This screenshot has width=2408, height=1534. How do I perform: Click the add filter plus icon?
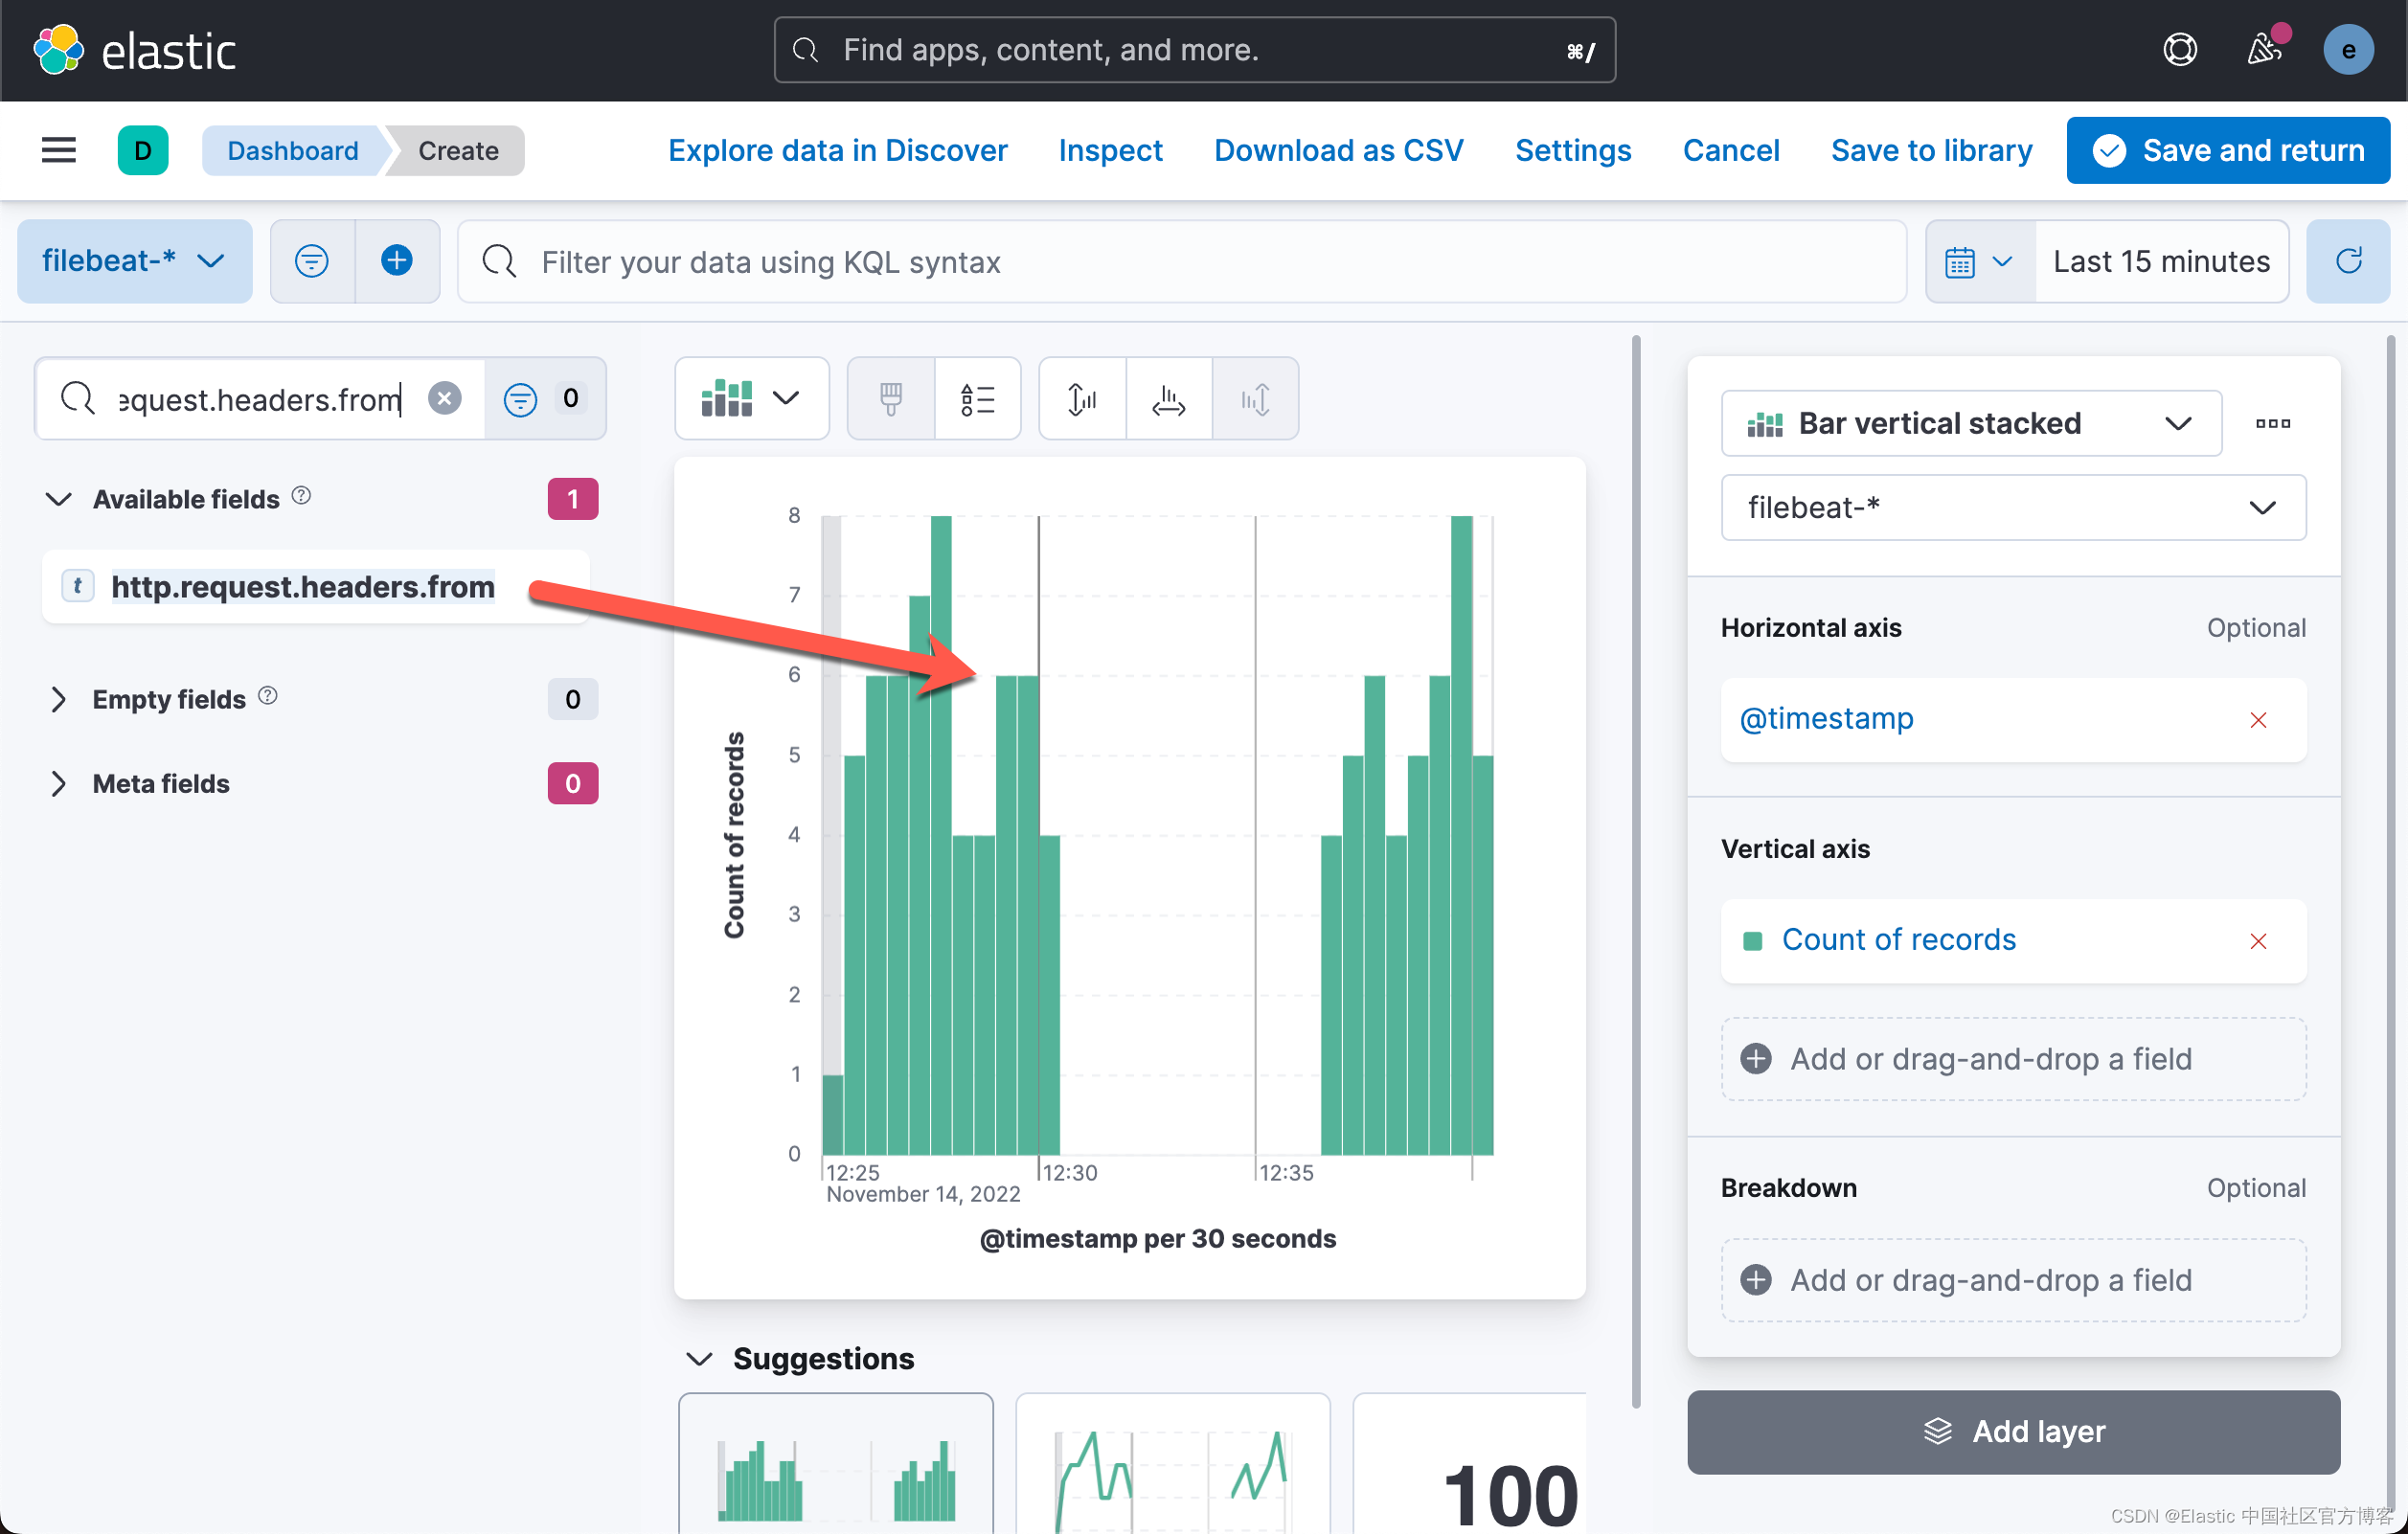coord(396,261)
